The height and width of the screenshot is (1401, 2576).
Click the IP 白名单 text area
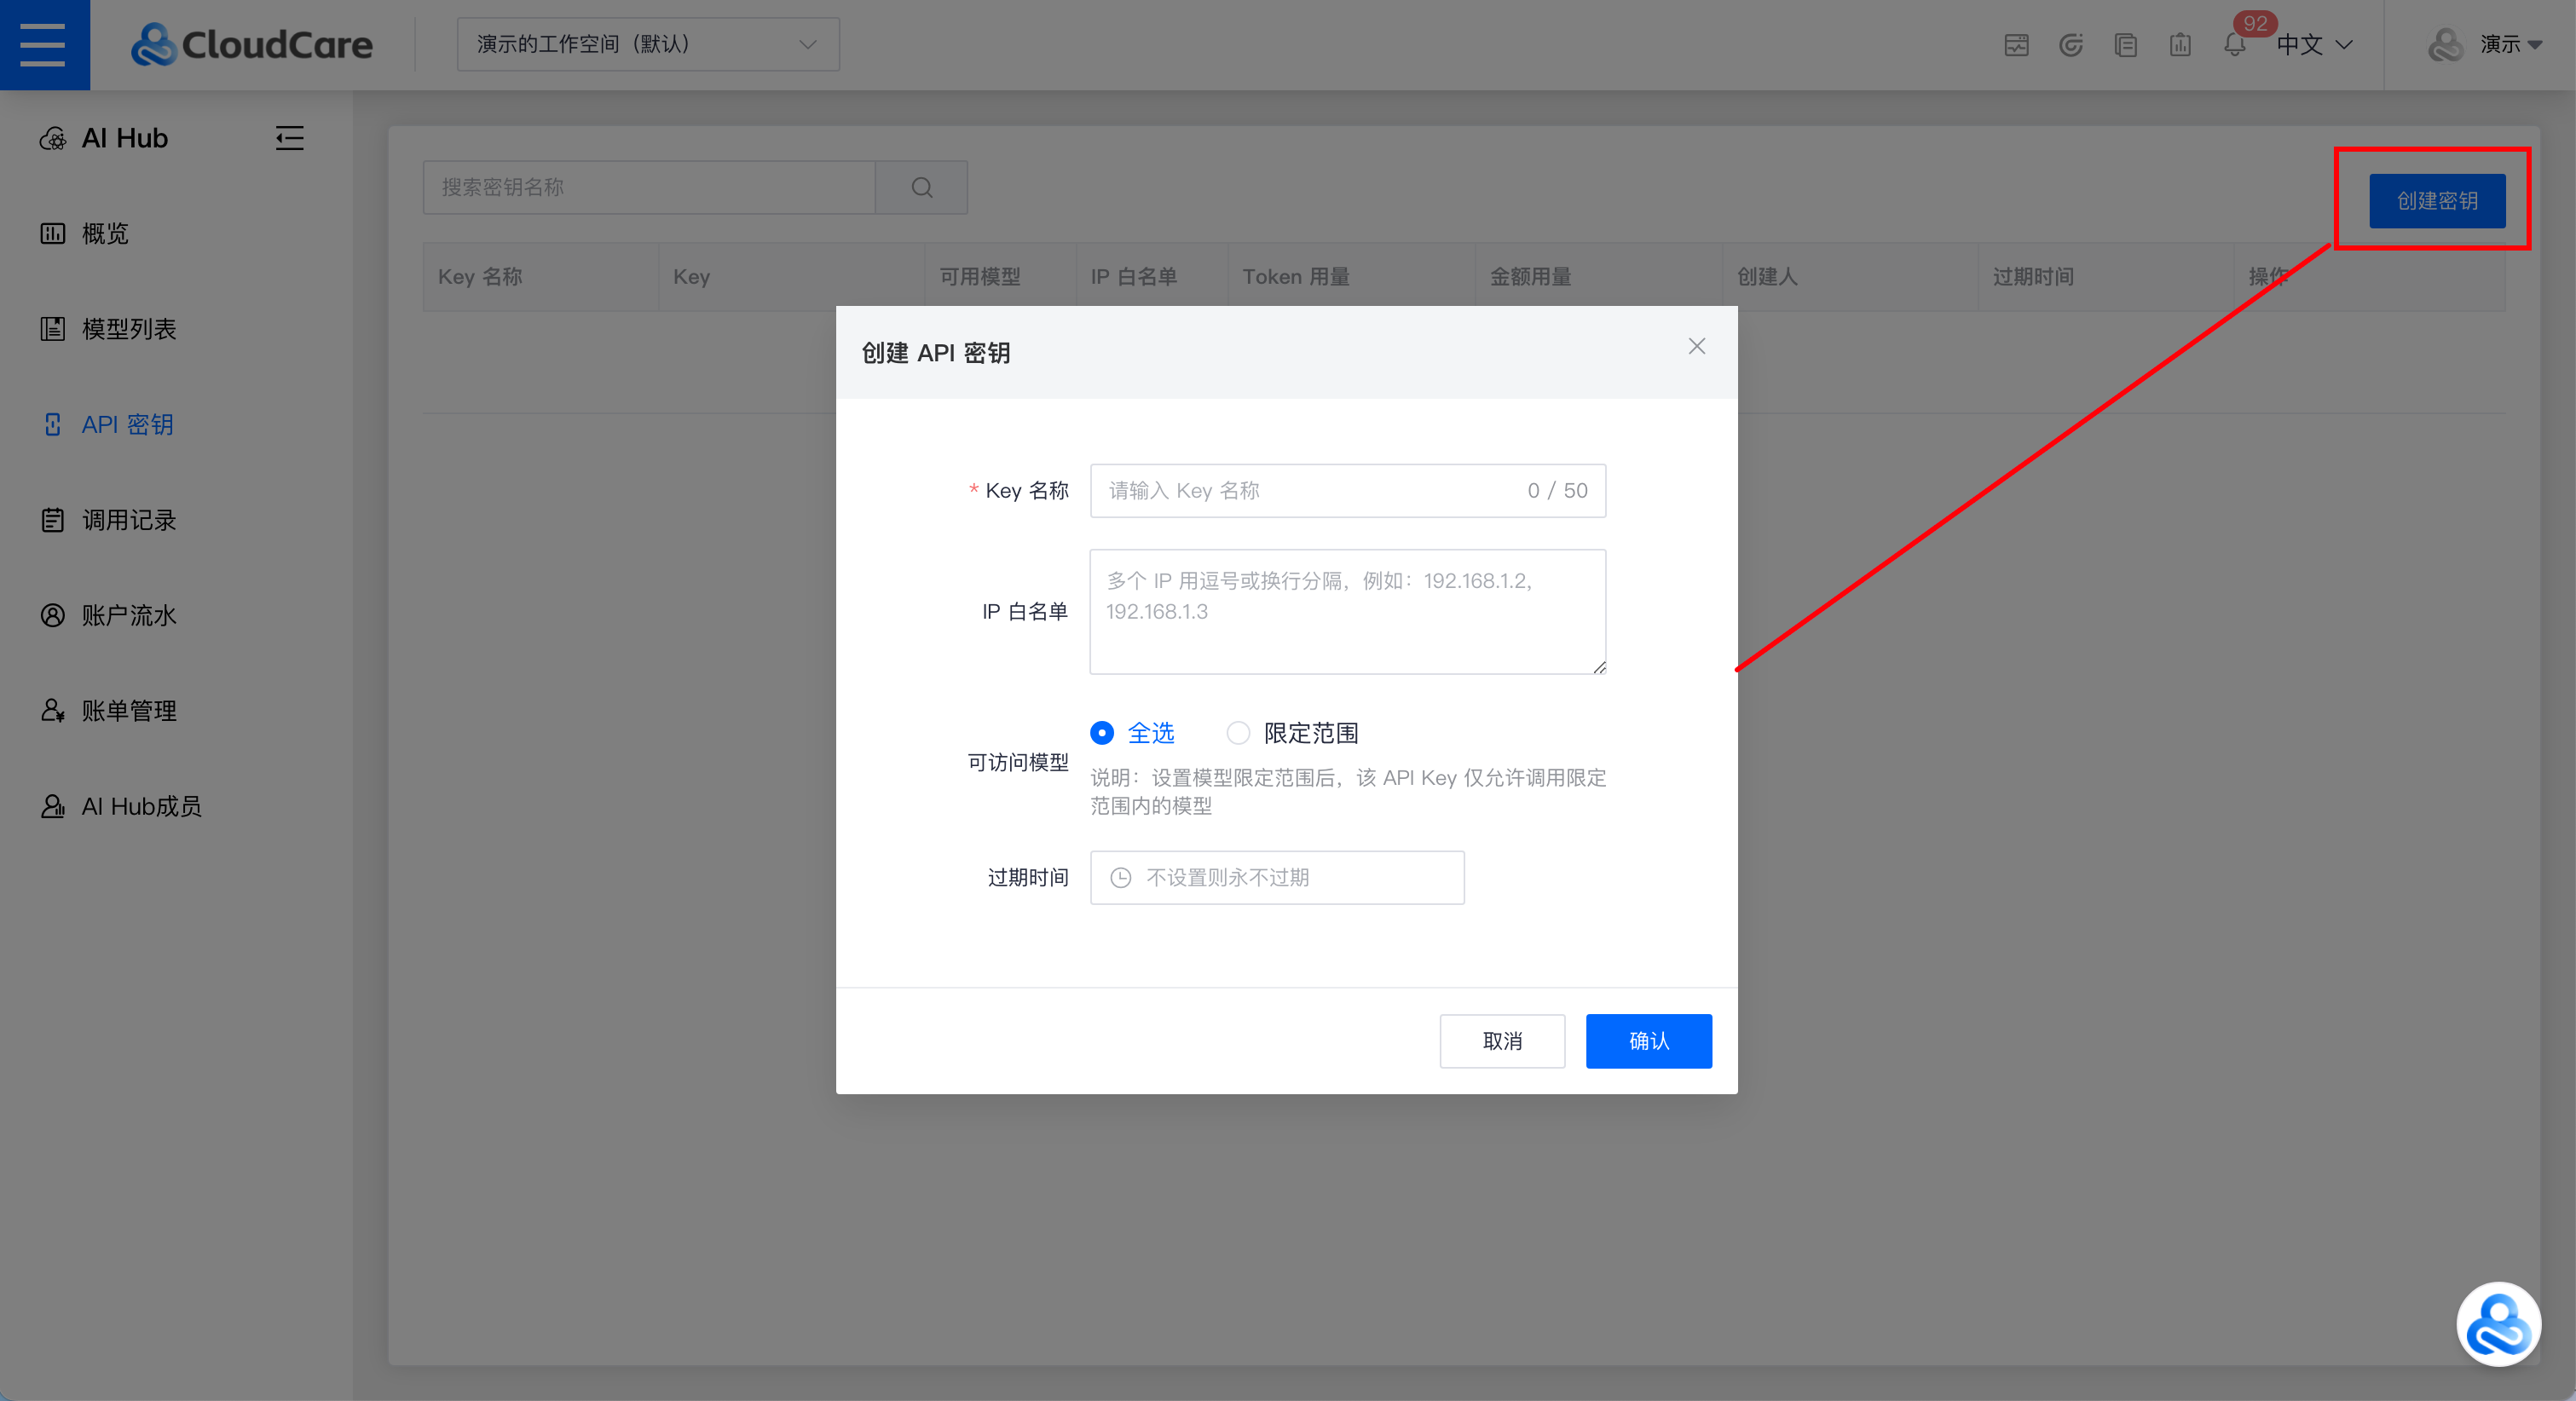1347,612
